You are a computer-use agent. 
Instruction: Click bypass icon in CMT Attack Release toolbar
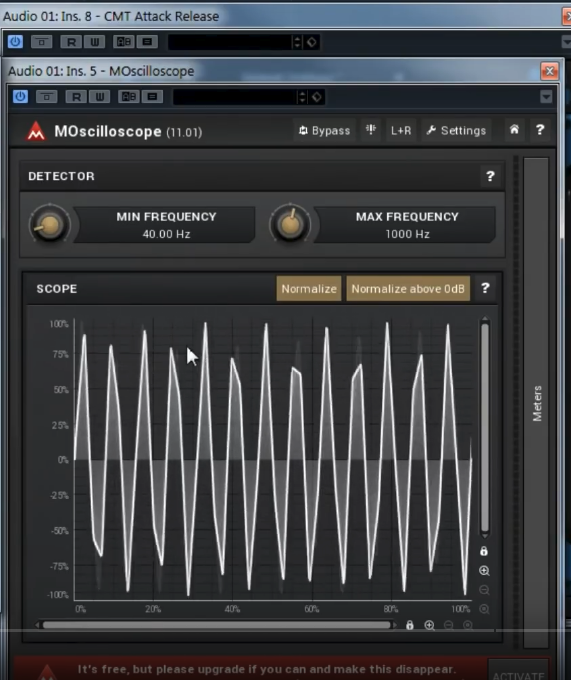coord(42,42)
